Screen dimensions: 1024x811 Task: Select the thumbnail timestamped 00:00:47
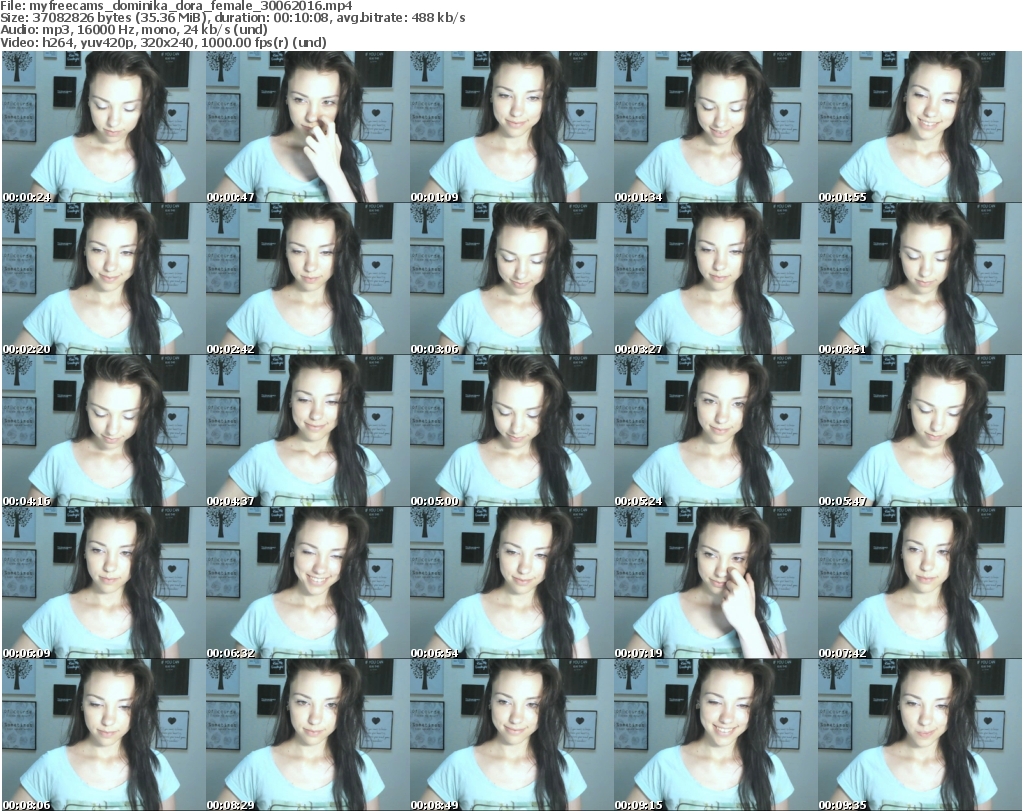point(307,127)
